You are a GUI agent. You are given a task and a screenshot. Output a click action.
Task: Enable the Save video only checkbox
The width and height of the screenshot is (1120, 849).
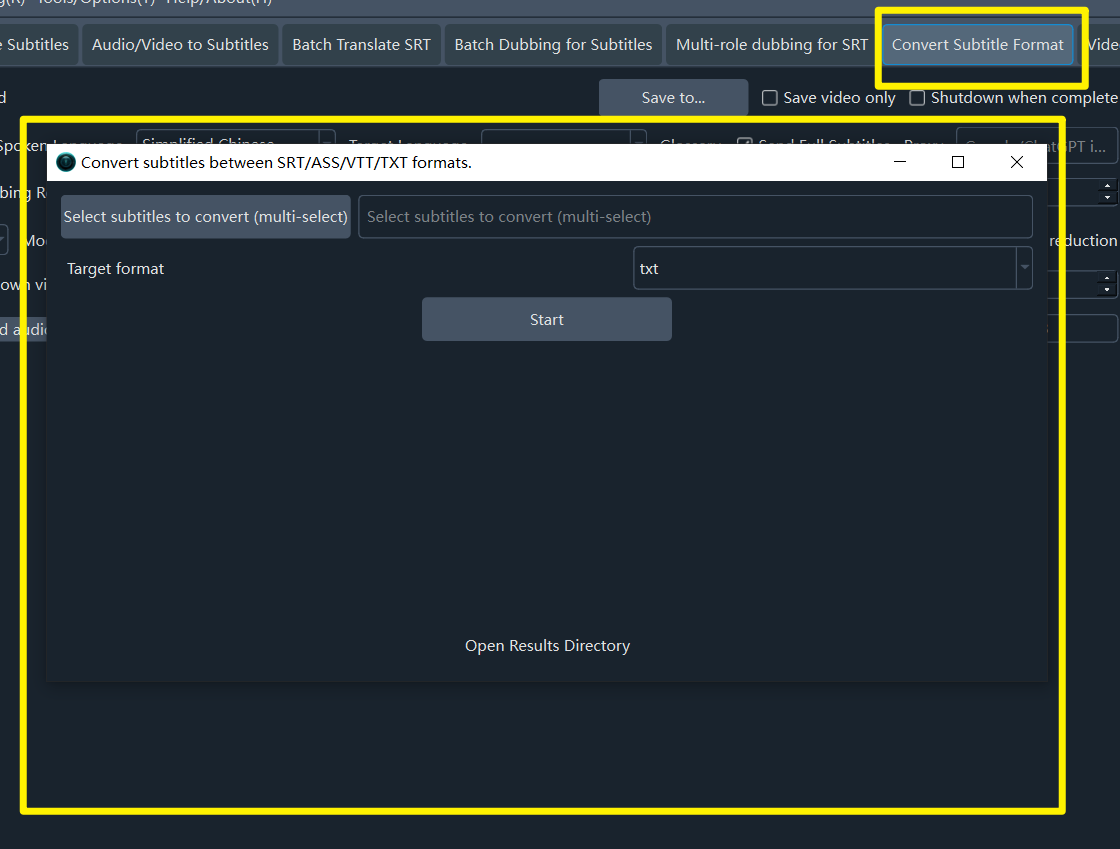770,98
